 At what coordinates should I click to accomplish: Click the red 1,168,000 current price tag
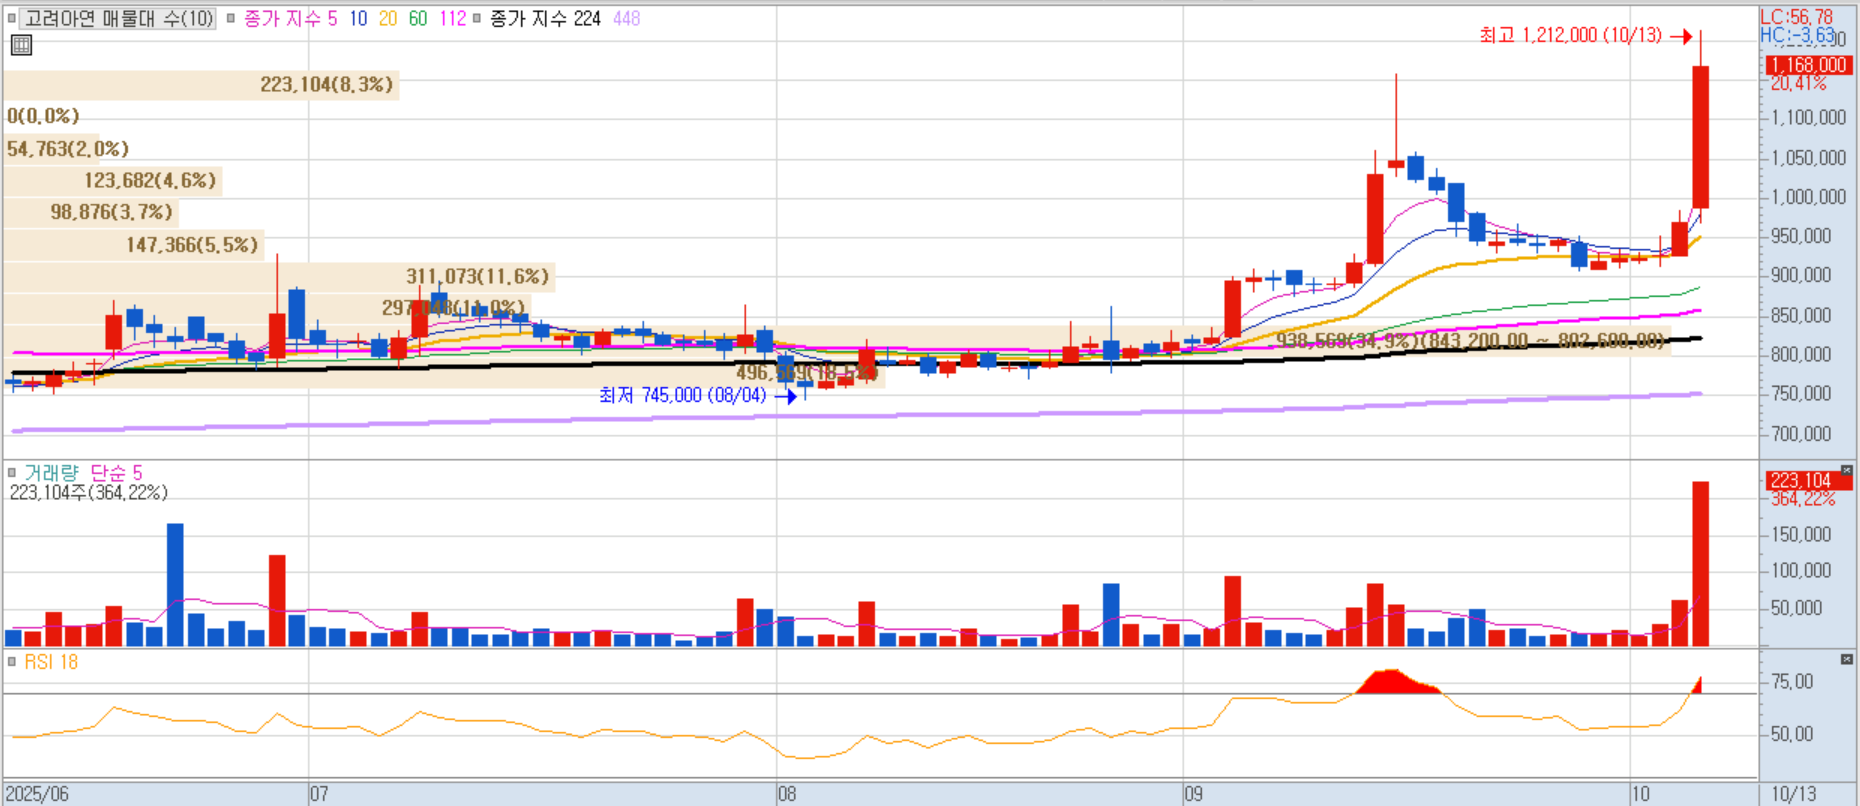[1810, 65]
